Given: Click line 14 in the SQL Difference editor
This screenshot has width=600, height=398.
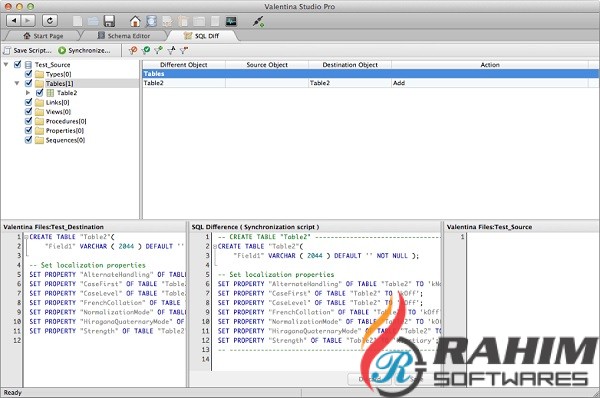Looking at the screenshot, I should (325, 359).
